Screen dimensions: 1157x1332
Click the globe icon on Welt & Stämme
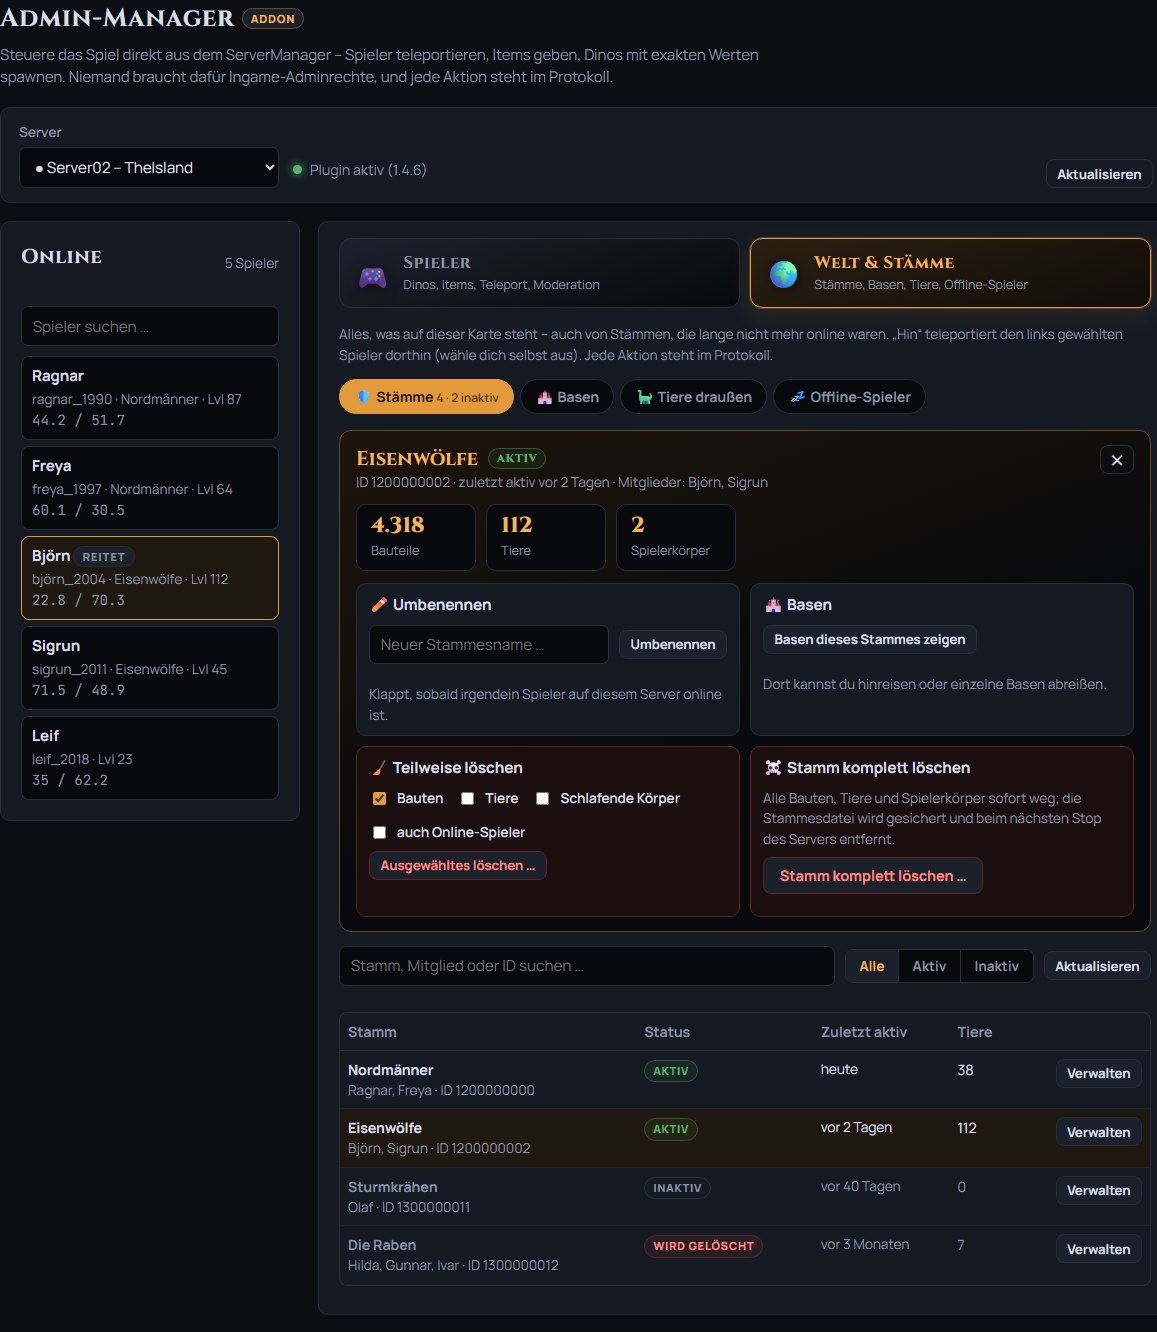784,273
